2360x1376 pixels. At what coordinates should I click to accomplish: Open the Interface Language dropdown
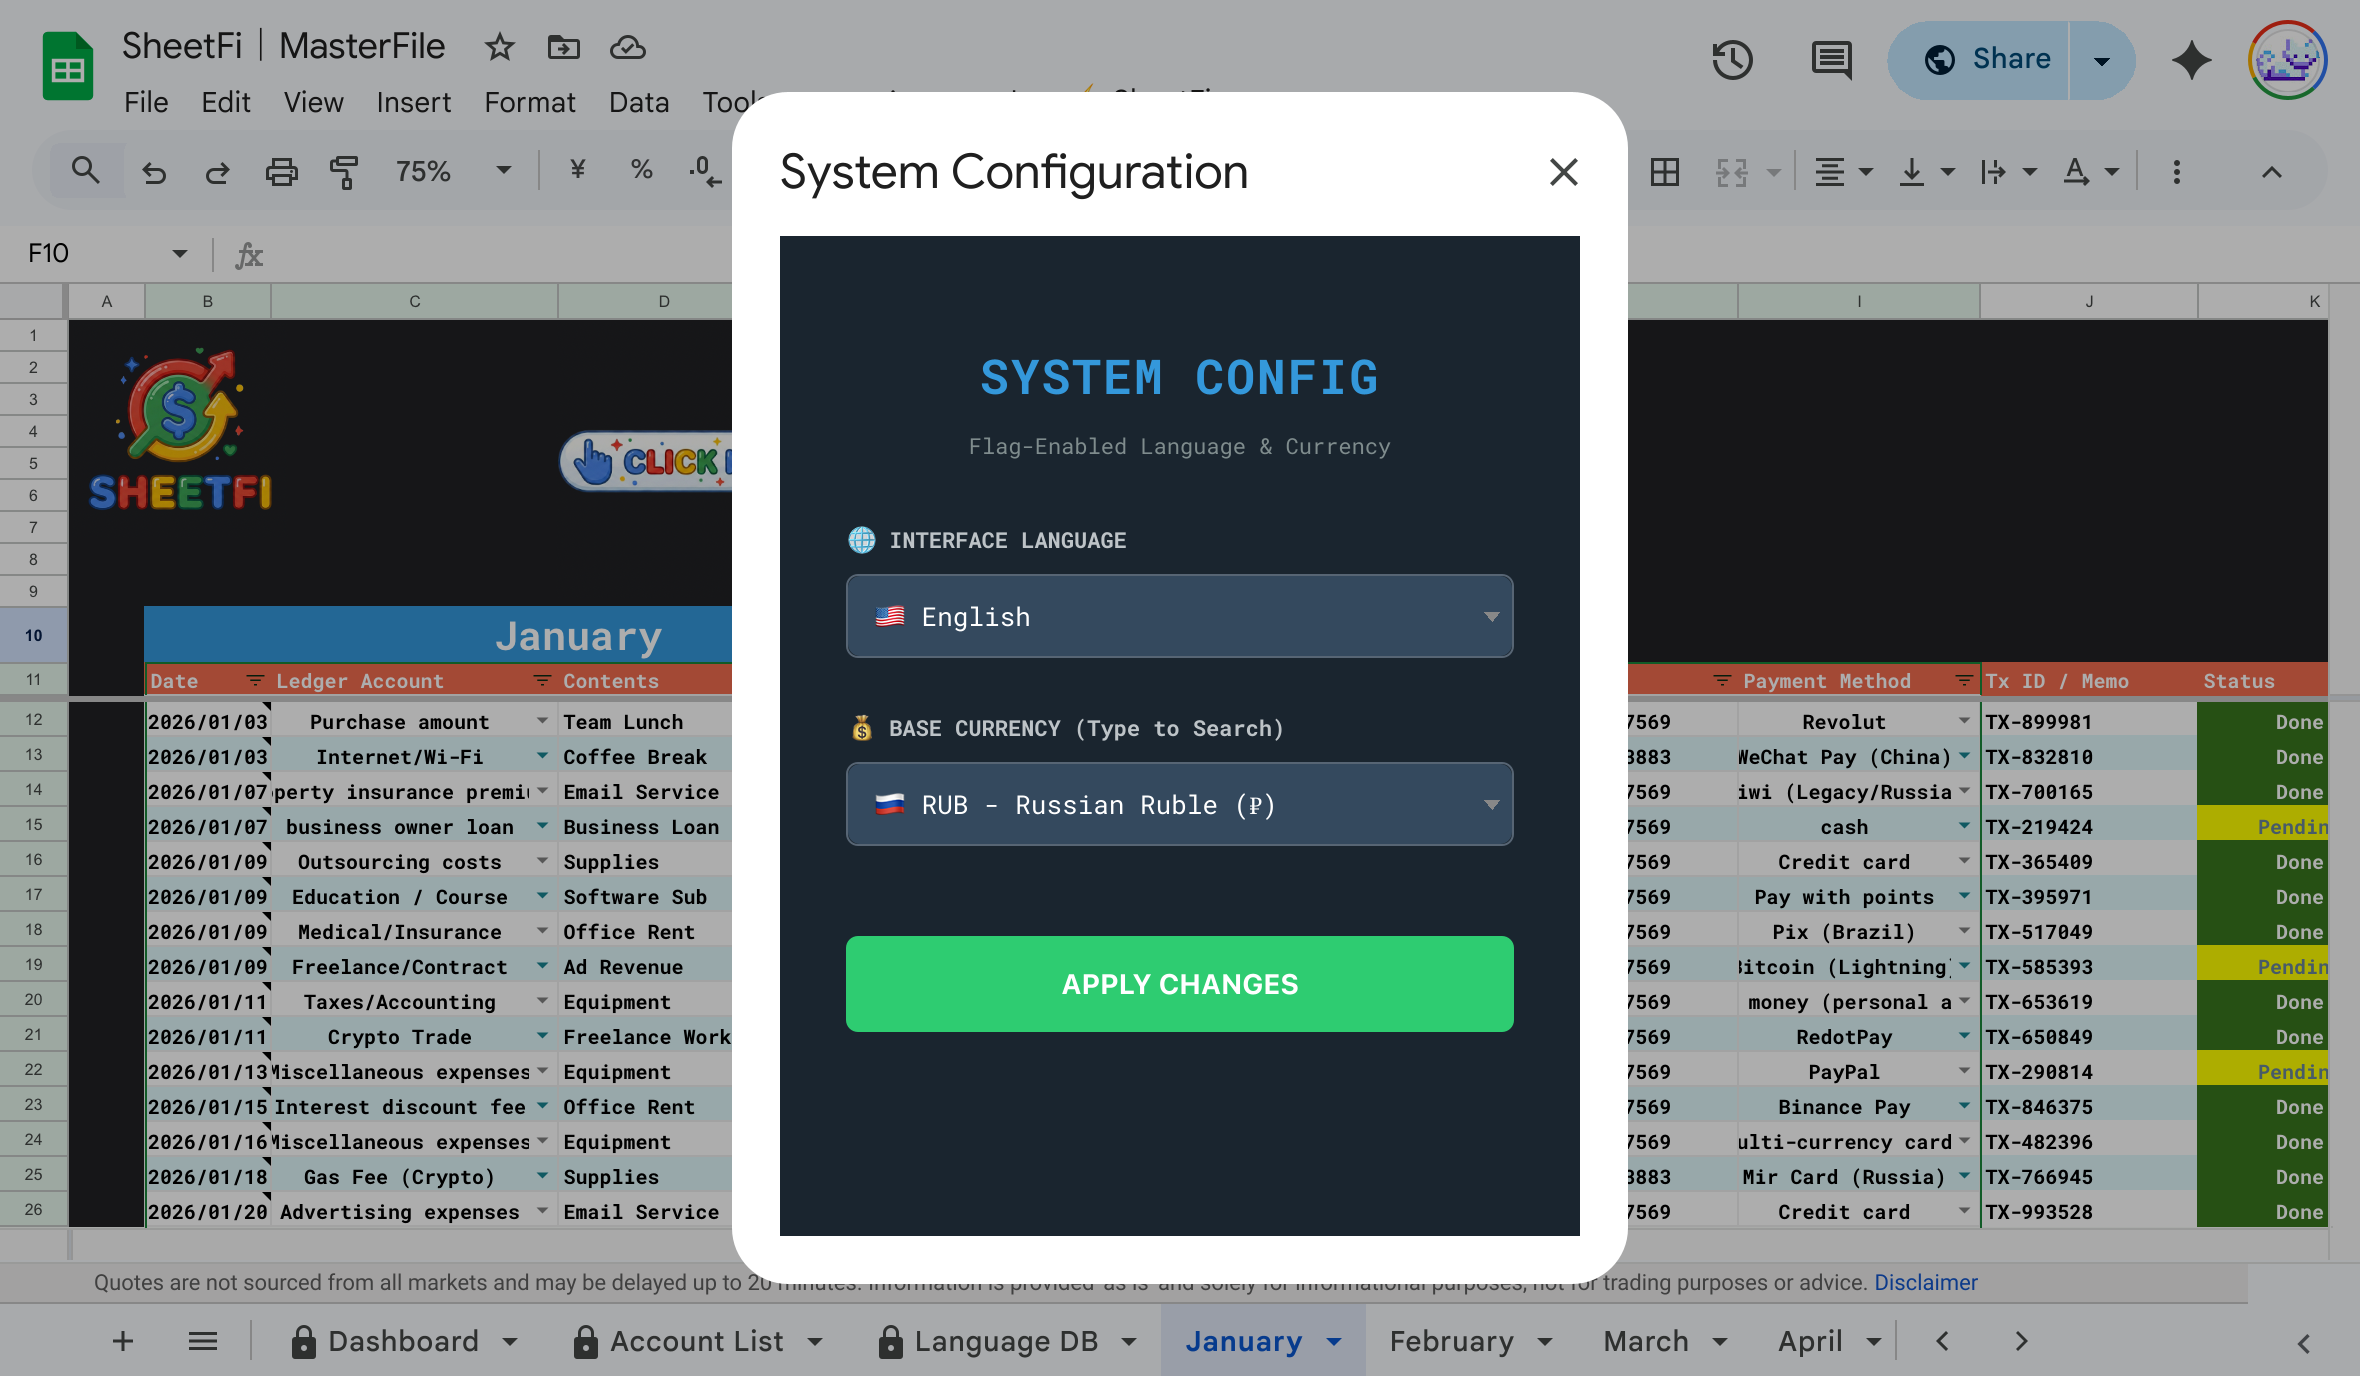[1179, 616]
